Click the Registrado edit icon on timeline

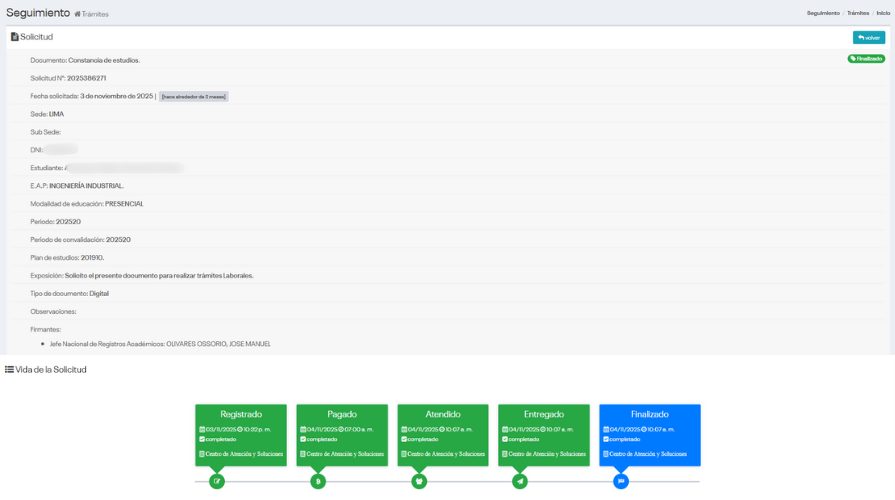tap(217, 481)
